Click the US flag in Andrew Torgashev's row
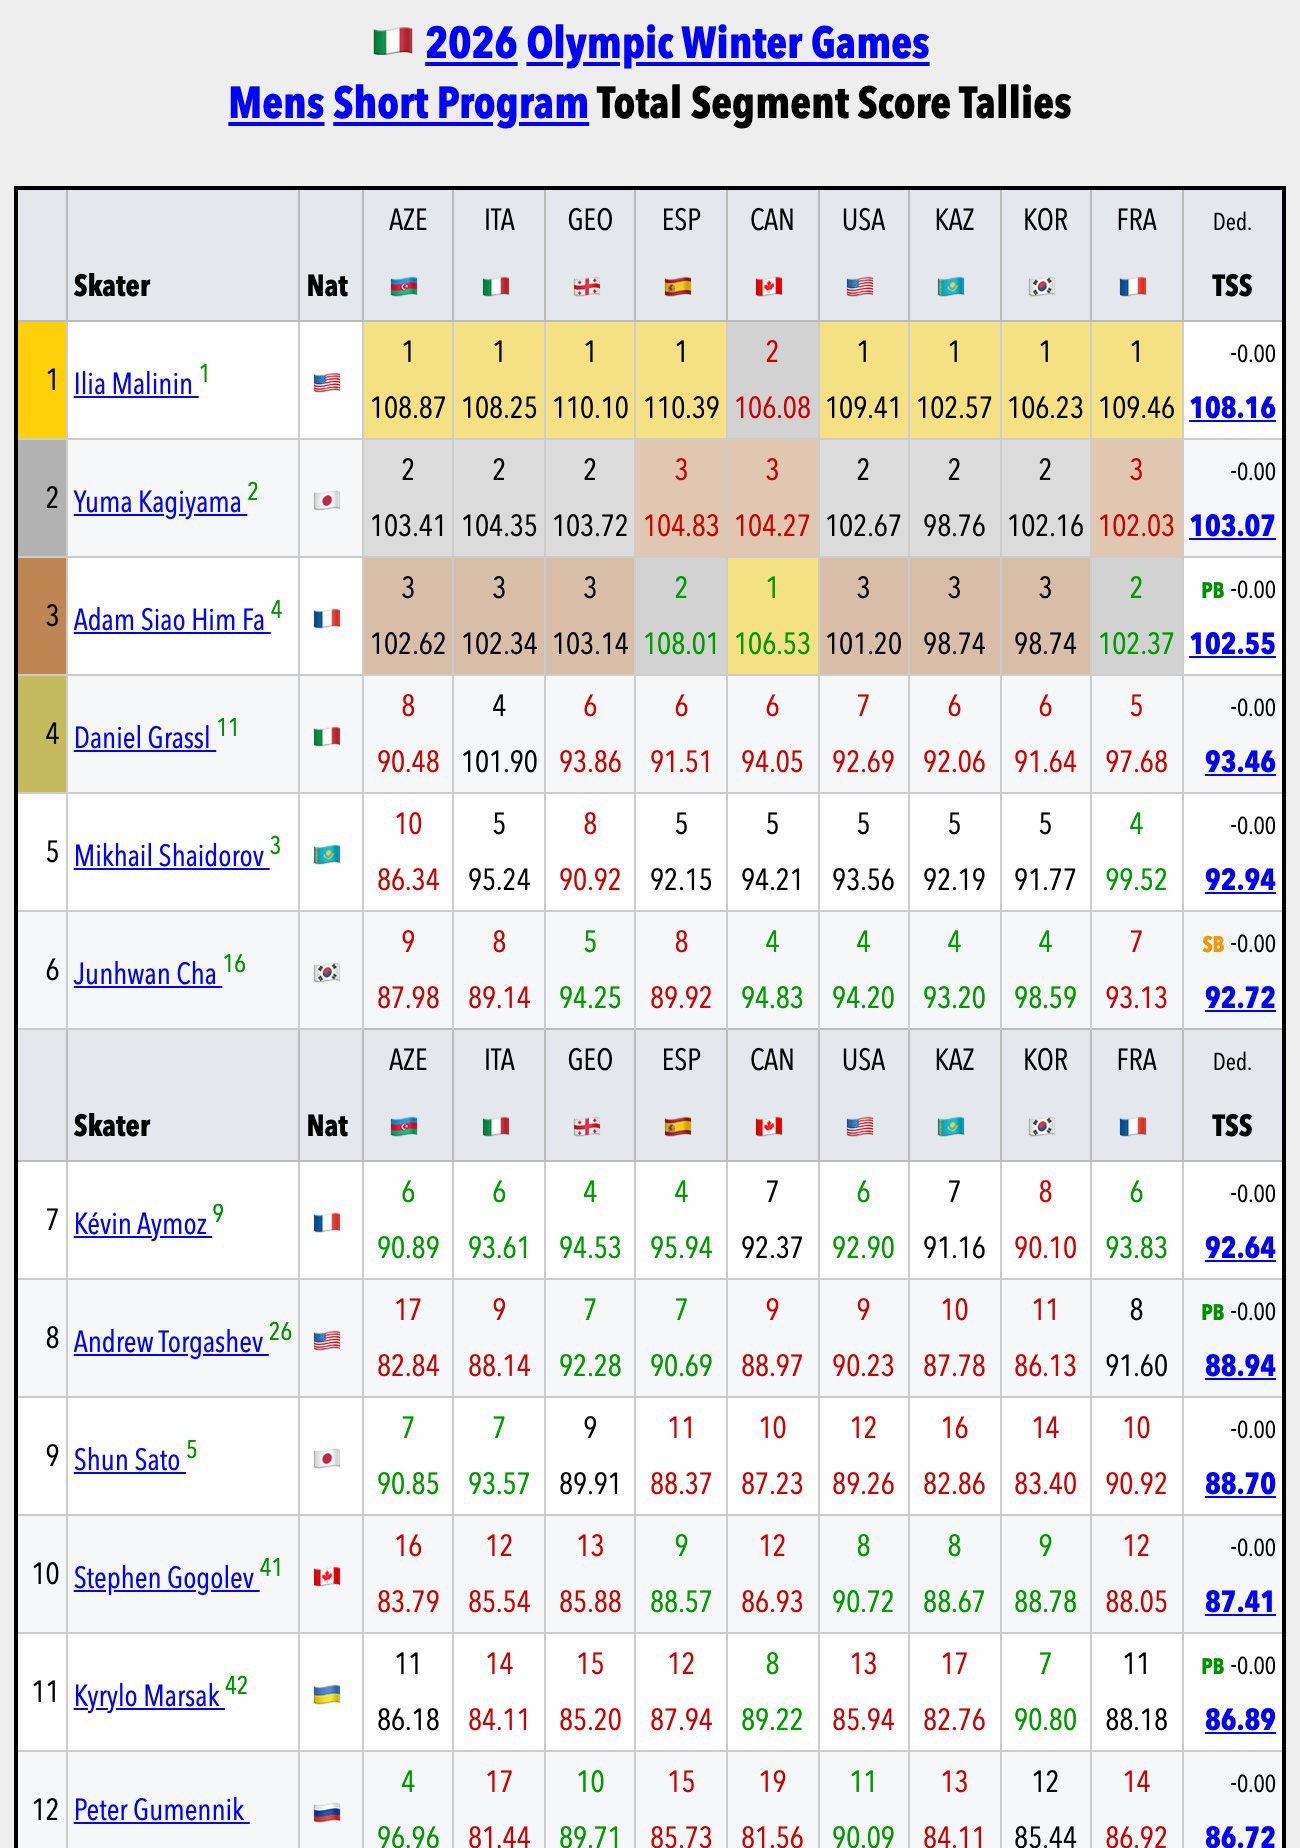Viewport: 1300px width, 1848px height. pos(327,1340)
